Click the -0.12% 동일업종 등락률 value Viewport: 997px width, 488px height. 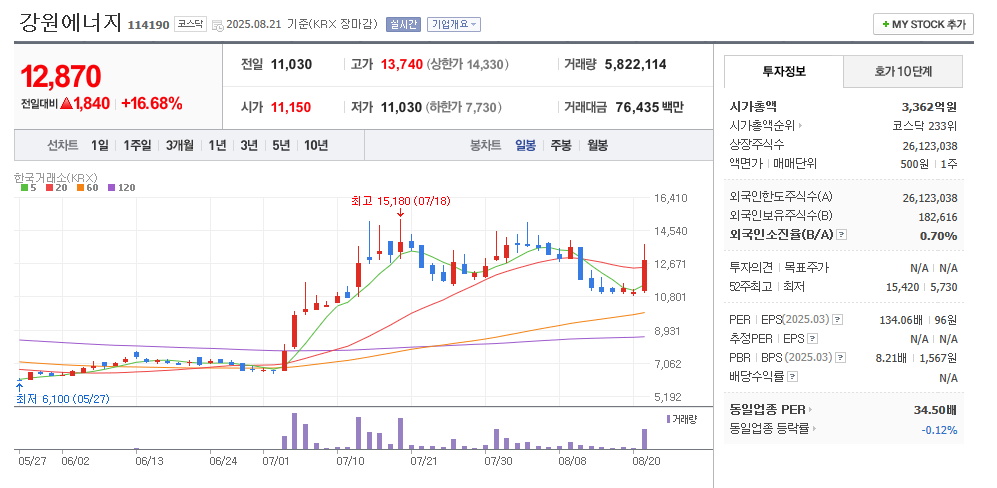(x=939, y=430)
